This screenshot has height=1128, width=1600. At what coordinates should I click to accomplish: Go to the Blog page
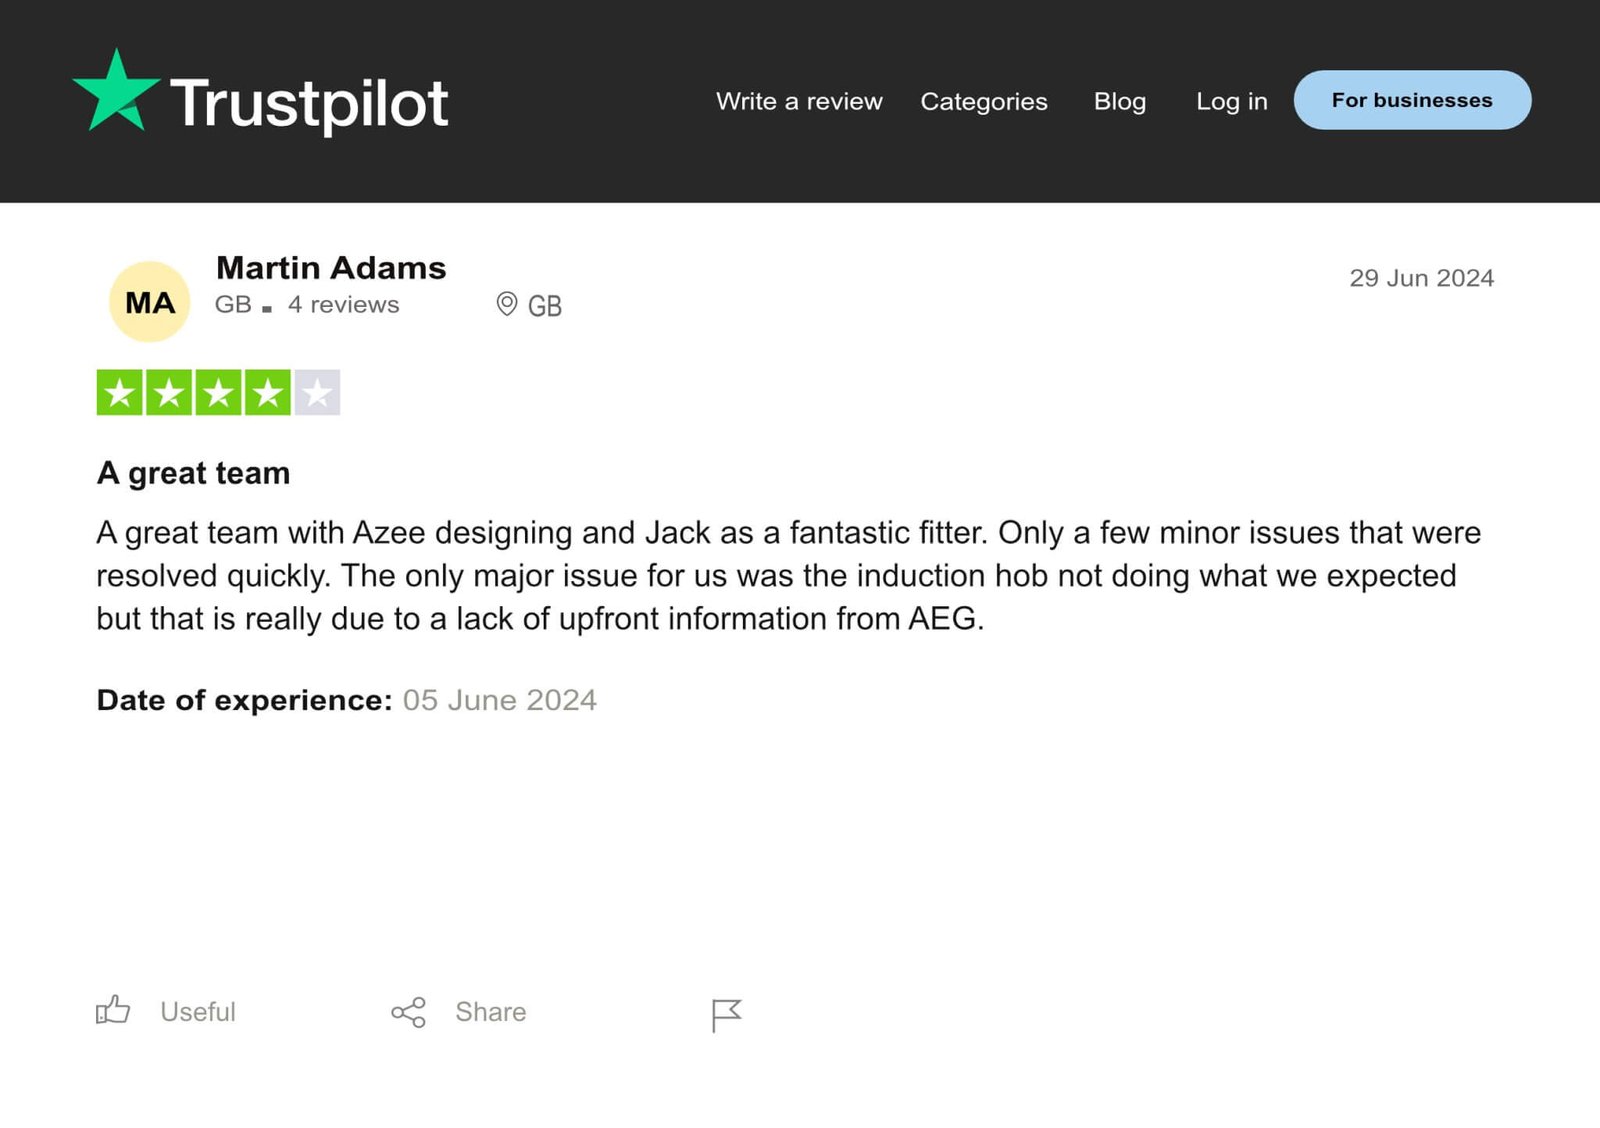[x=1119, y=101]
